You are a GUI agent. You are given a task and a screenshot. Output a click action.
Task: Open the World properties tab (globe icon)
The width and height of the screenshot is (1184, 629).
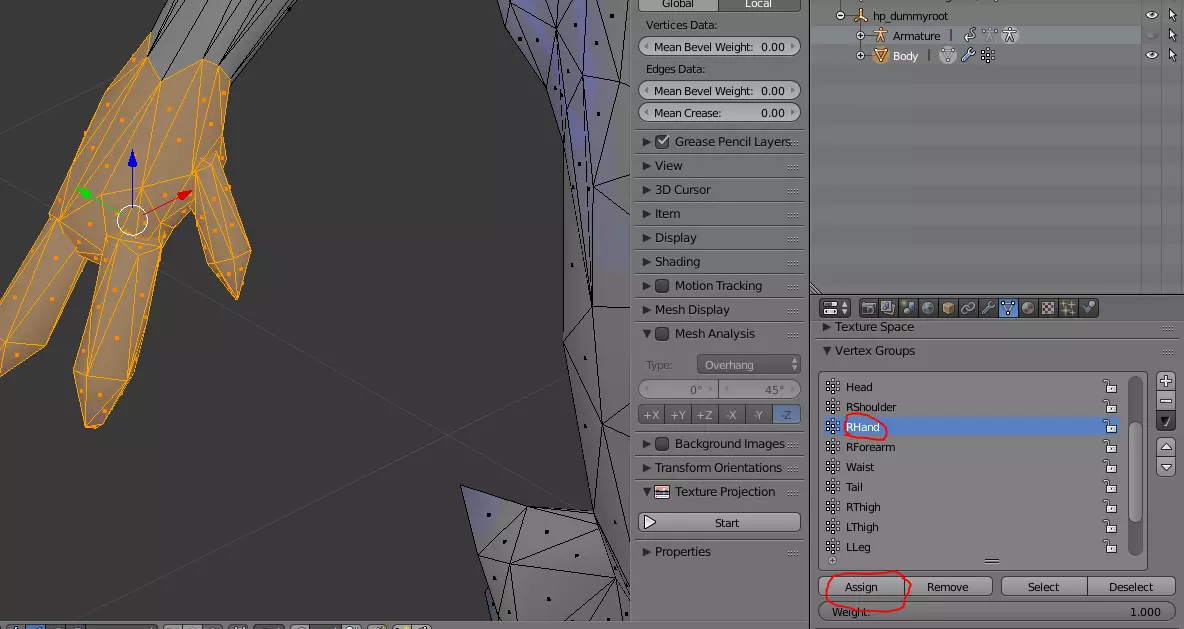point(928,308)
